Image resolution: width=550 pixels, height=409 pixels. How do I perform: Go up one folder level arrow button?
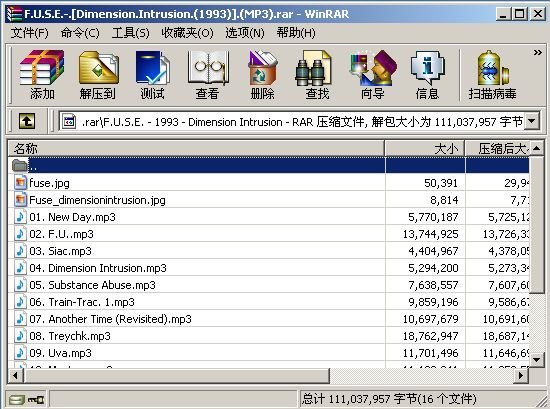[27, 121]
